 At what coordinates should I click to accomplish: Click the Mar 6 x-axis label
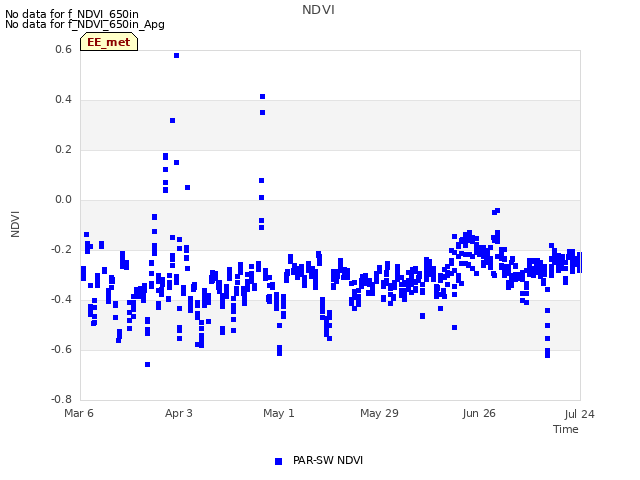tap(79, 413)
